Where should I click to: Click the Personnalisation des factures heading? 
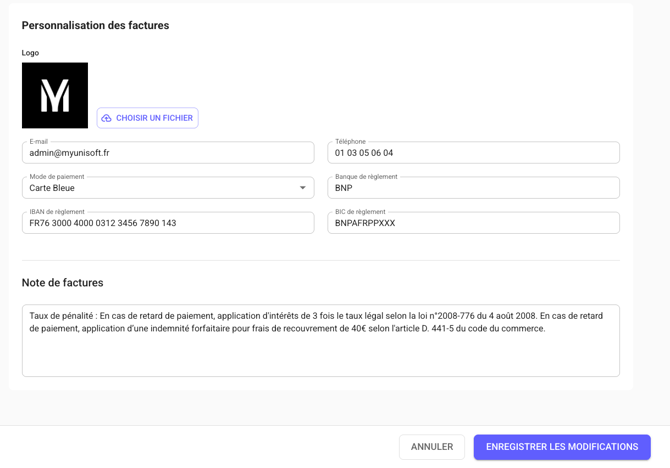(x=95, y=25)
